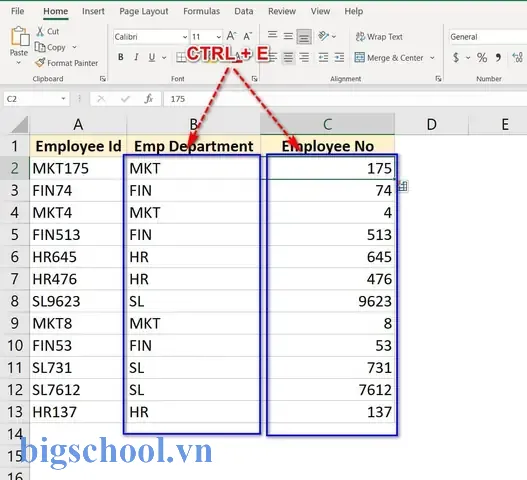Switch to the Review tab
527x480 pixels.
click(x=282, y=11)
